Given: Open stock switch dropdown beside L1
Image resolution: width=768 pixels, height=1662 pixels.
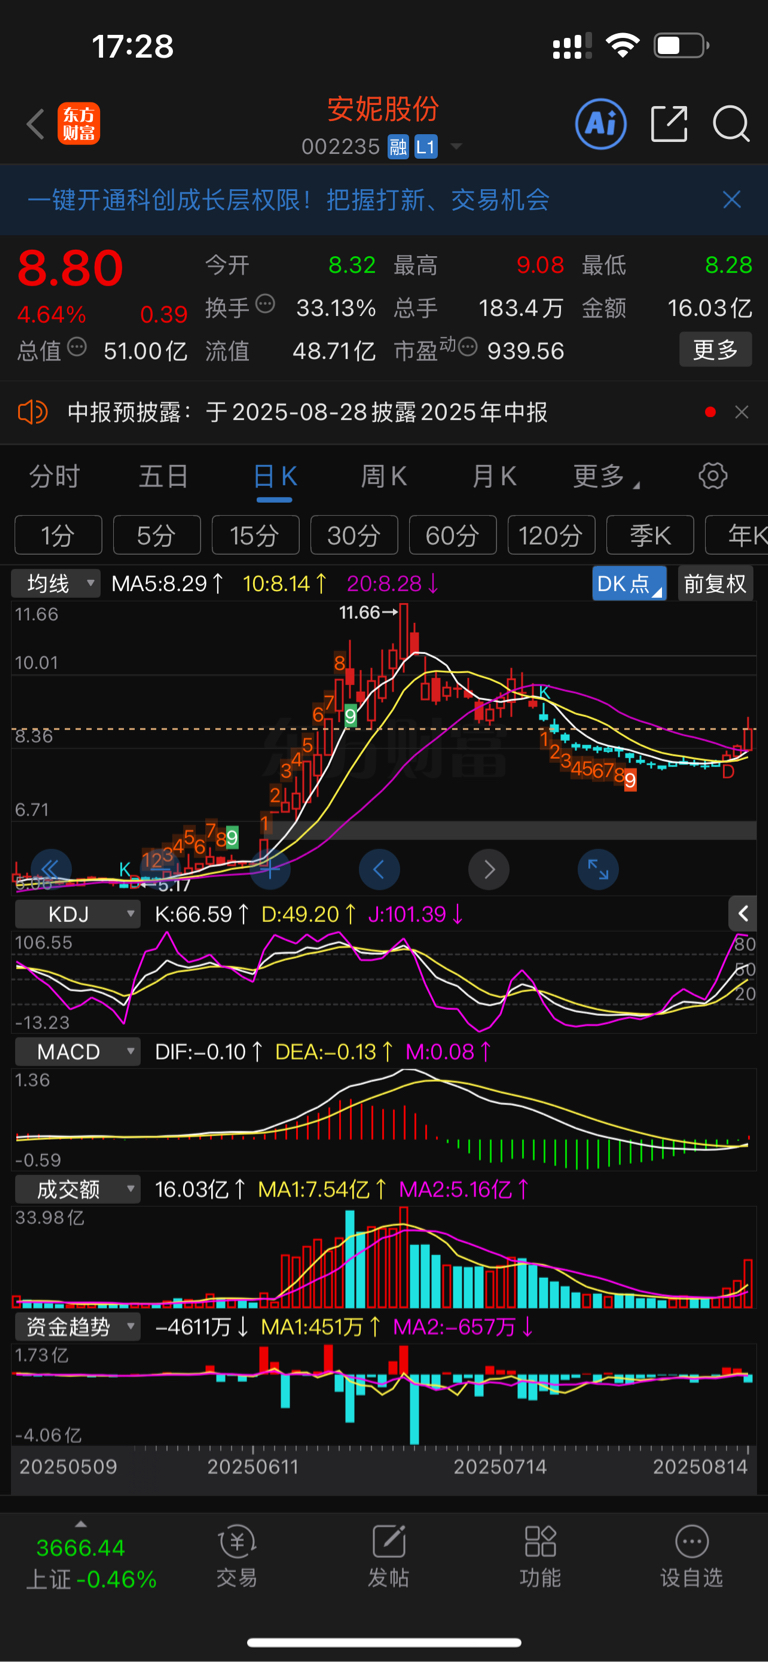Looking at the screenshot, I should pyautogui.click(x=456, y=147).
